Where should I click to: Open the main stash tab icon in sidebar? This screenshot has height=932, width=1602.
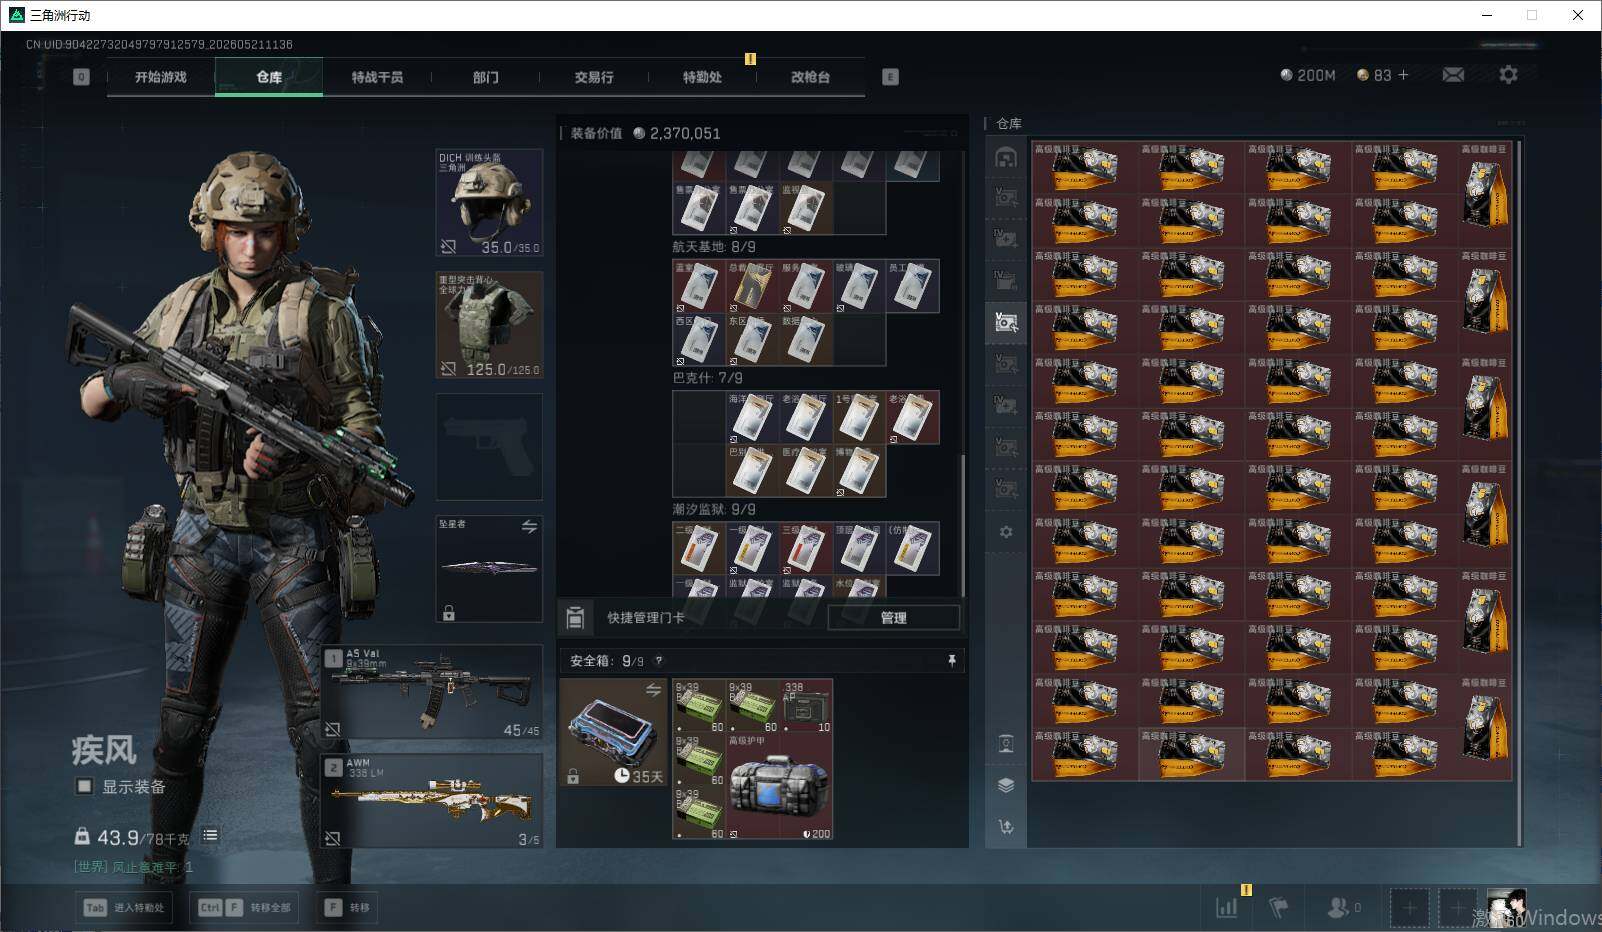pos(1006,156)
